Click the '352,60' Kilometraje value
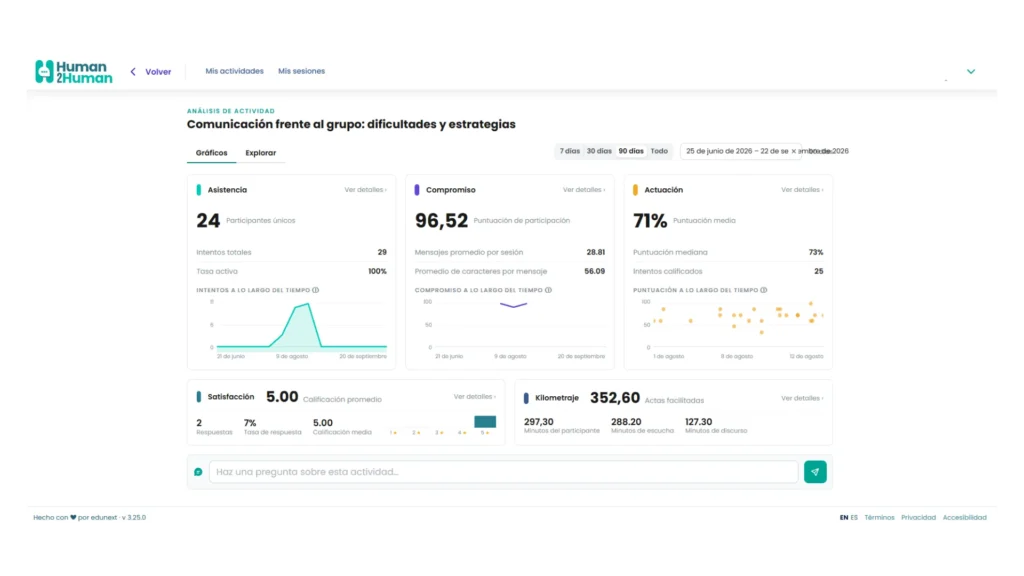Screen dimensions: 1024x576 click(x=615, y=398)
